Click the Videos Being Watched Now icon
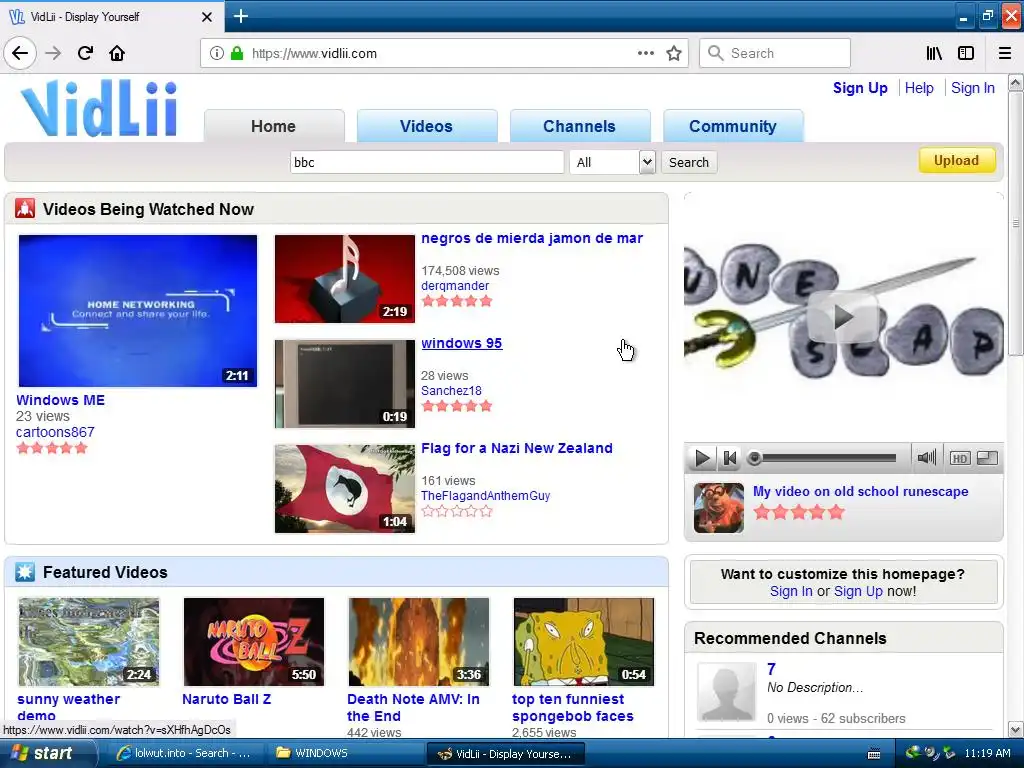Screen dimensions: 1024x768 click(25, 209)
